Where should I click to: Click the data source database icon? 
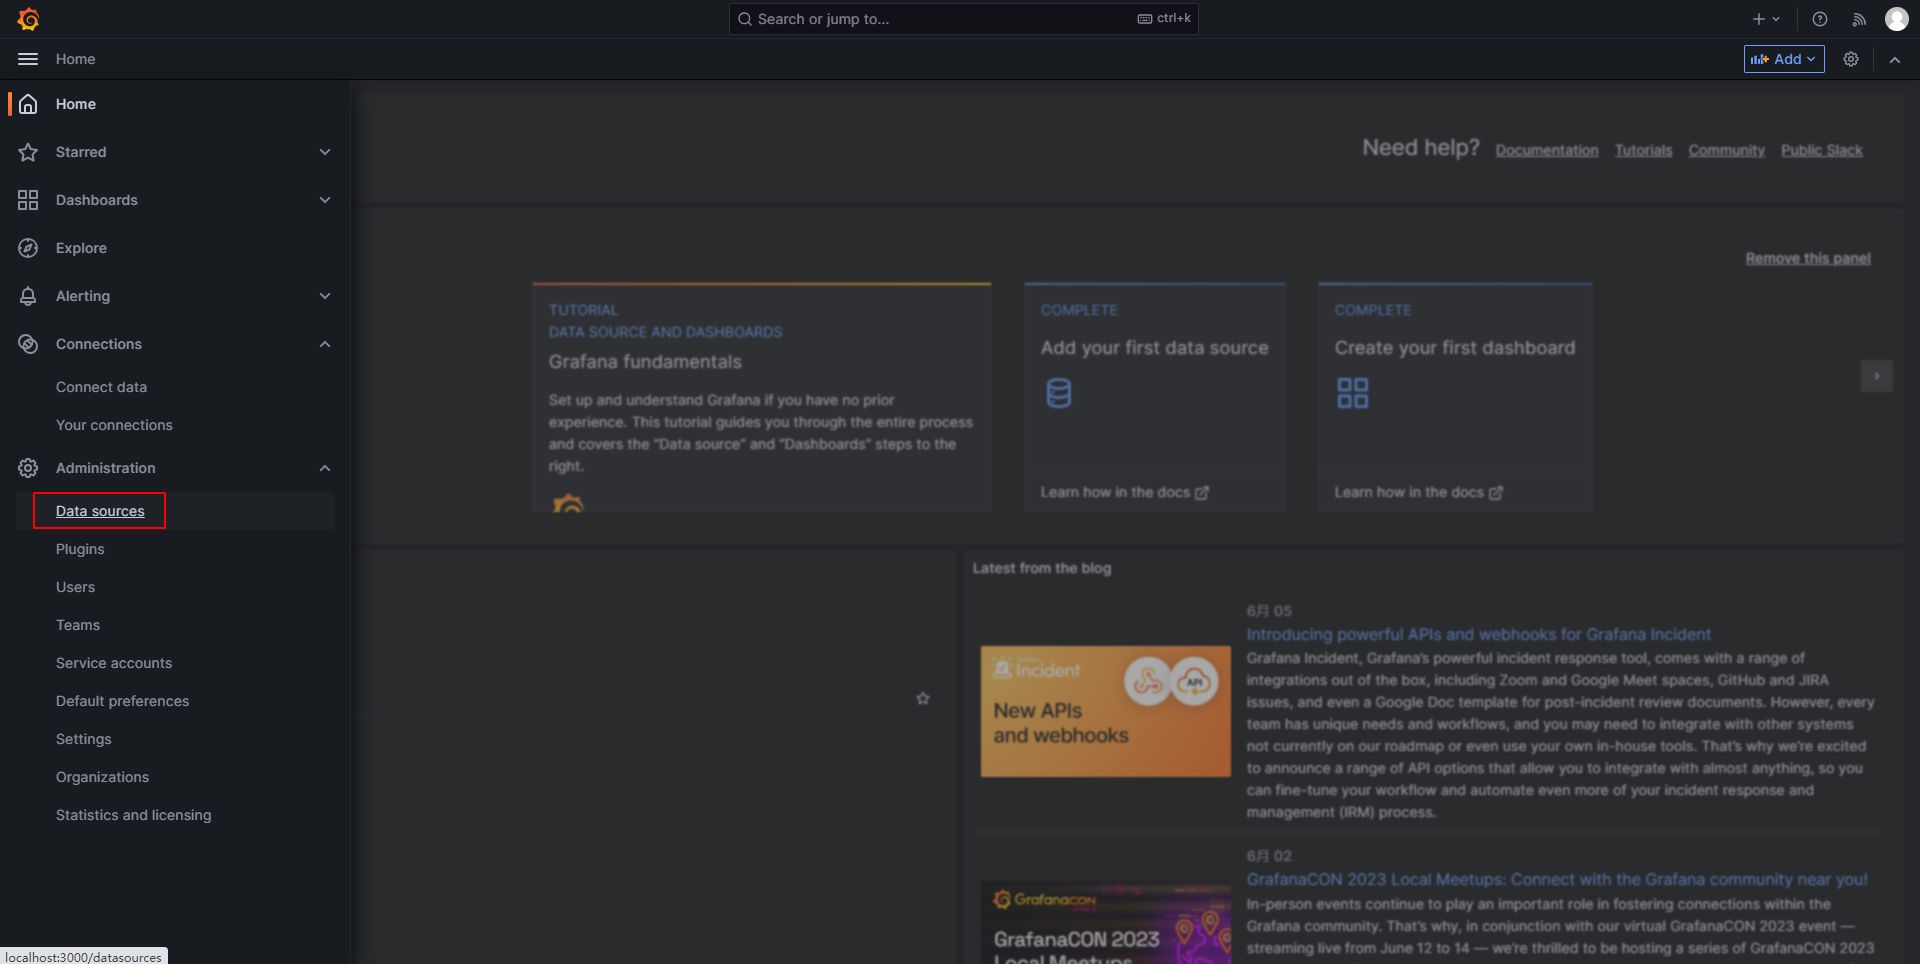coord(1059,393)
